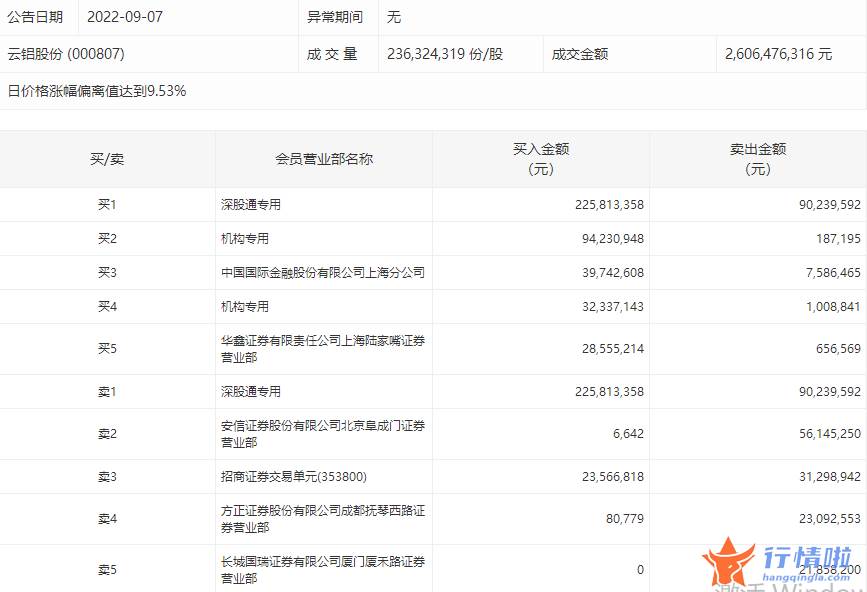Select sell amount 7,586,465

pyautogui.click(x=833, y=273)
